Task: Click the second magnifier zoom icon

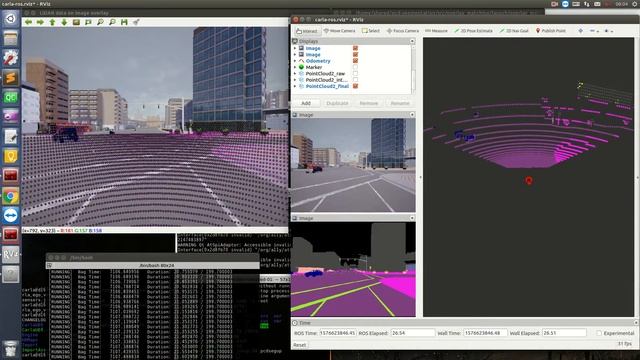Action: coord(112,22)
